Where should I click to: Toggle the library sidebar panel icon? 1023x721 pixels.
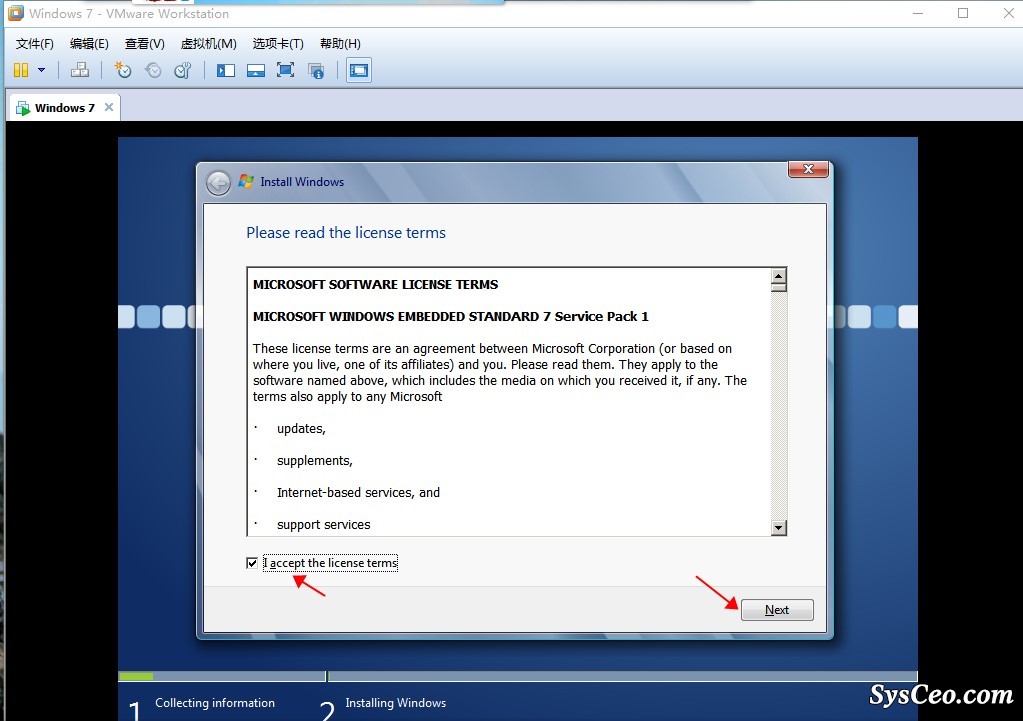point(226,70)
